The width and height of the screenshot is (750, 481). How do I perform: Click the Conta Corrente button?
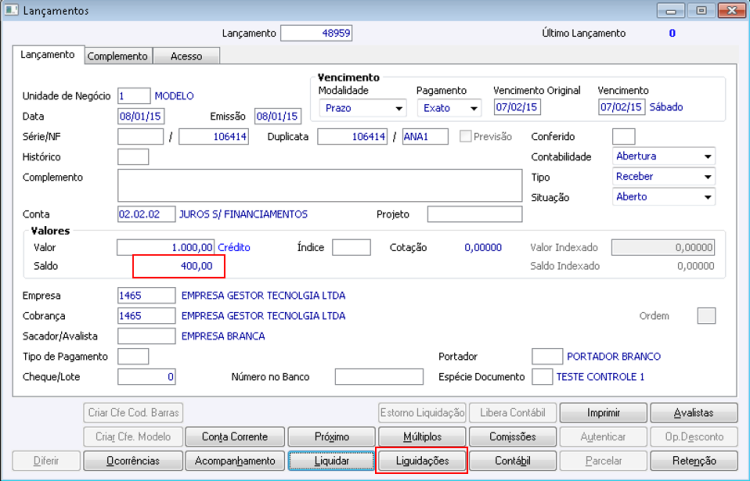[x=235, y=437]
